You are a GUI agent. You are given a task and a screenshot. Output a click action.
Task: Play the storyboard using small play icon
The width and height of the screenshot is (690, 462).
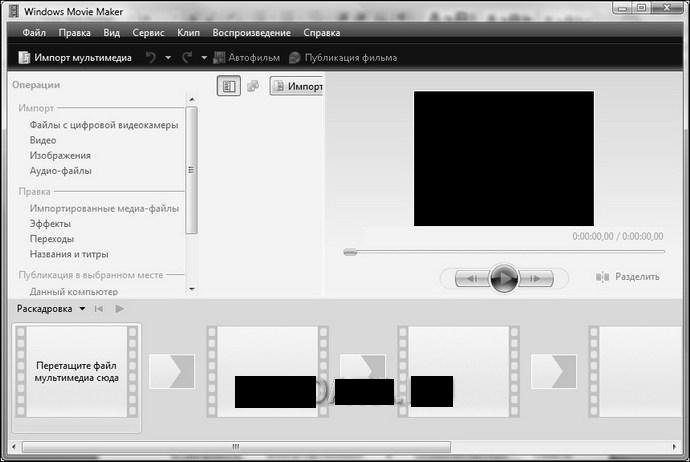pyautogui.click(x=120, y=309)
